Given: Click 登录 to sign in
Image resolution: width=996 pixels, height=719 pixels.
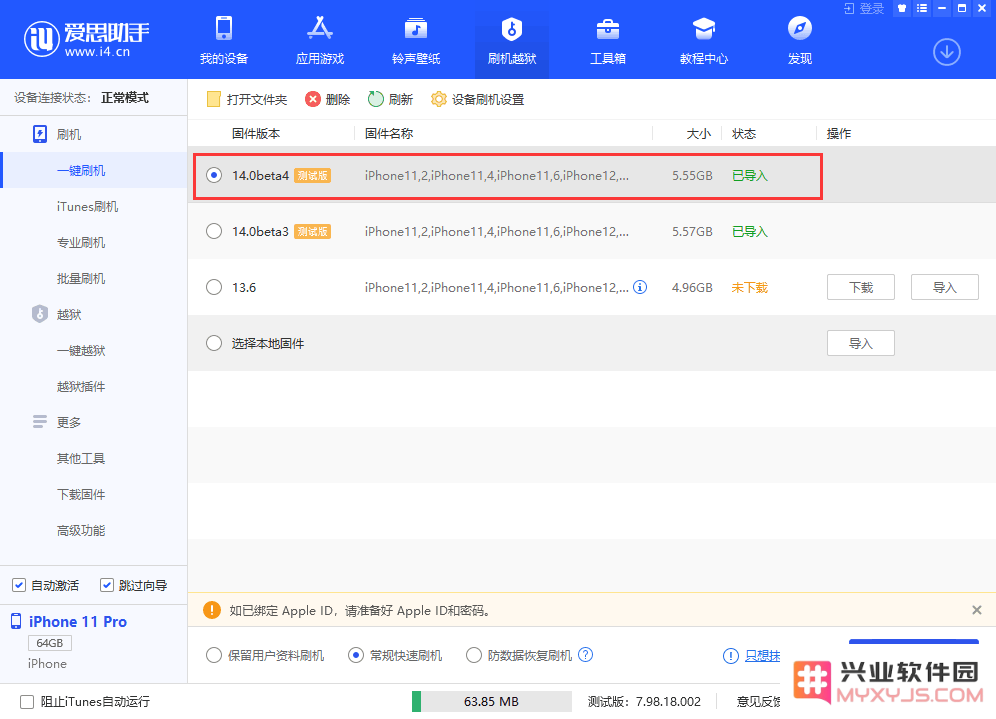Looking at the screenshot, I should 864,8.
